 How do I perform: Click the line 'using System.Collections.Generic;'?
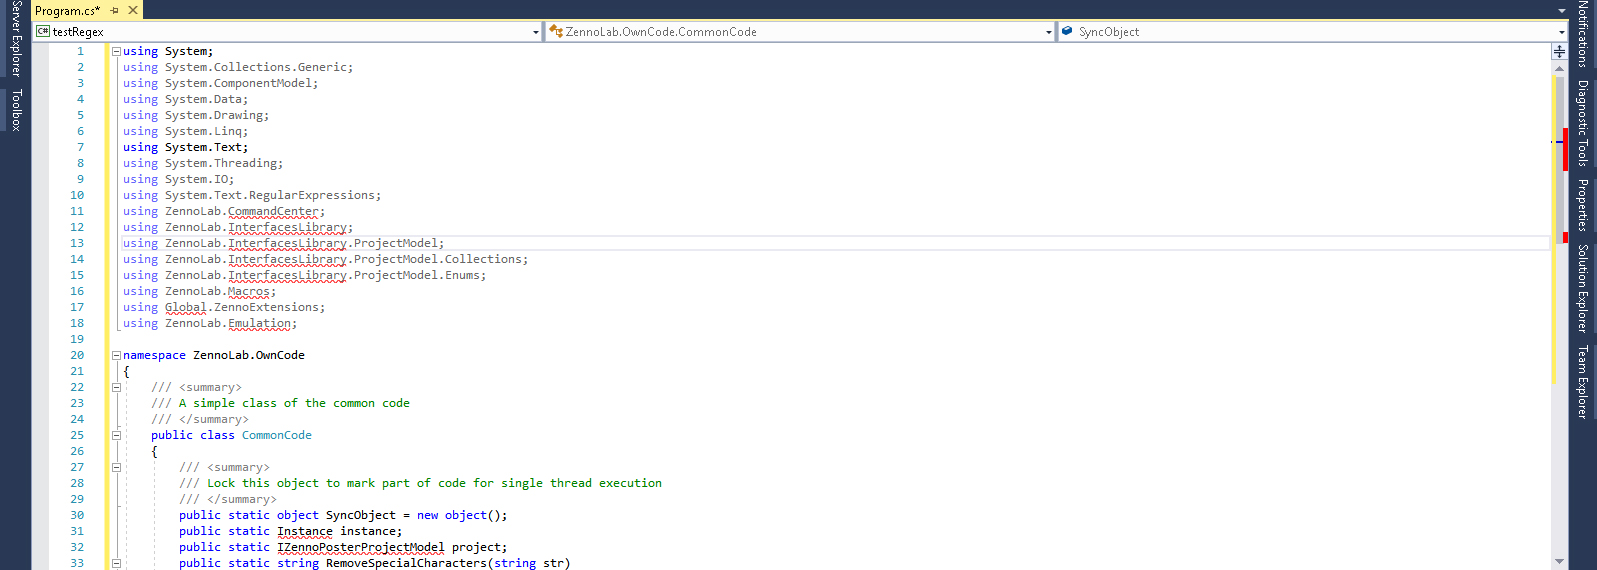point(238,67)
